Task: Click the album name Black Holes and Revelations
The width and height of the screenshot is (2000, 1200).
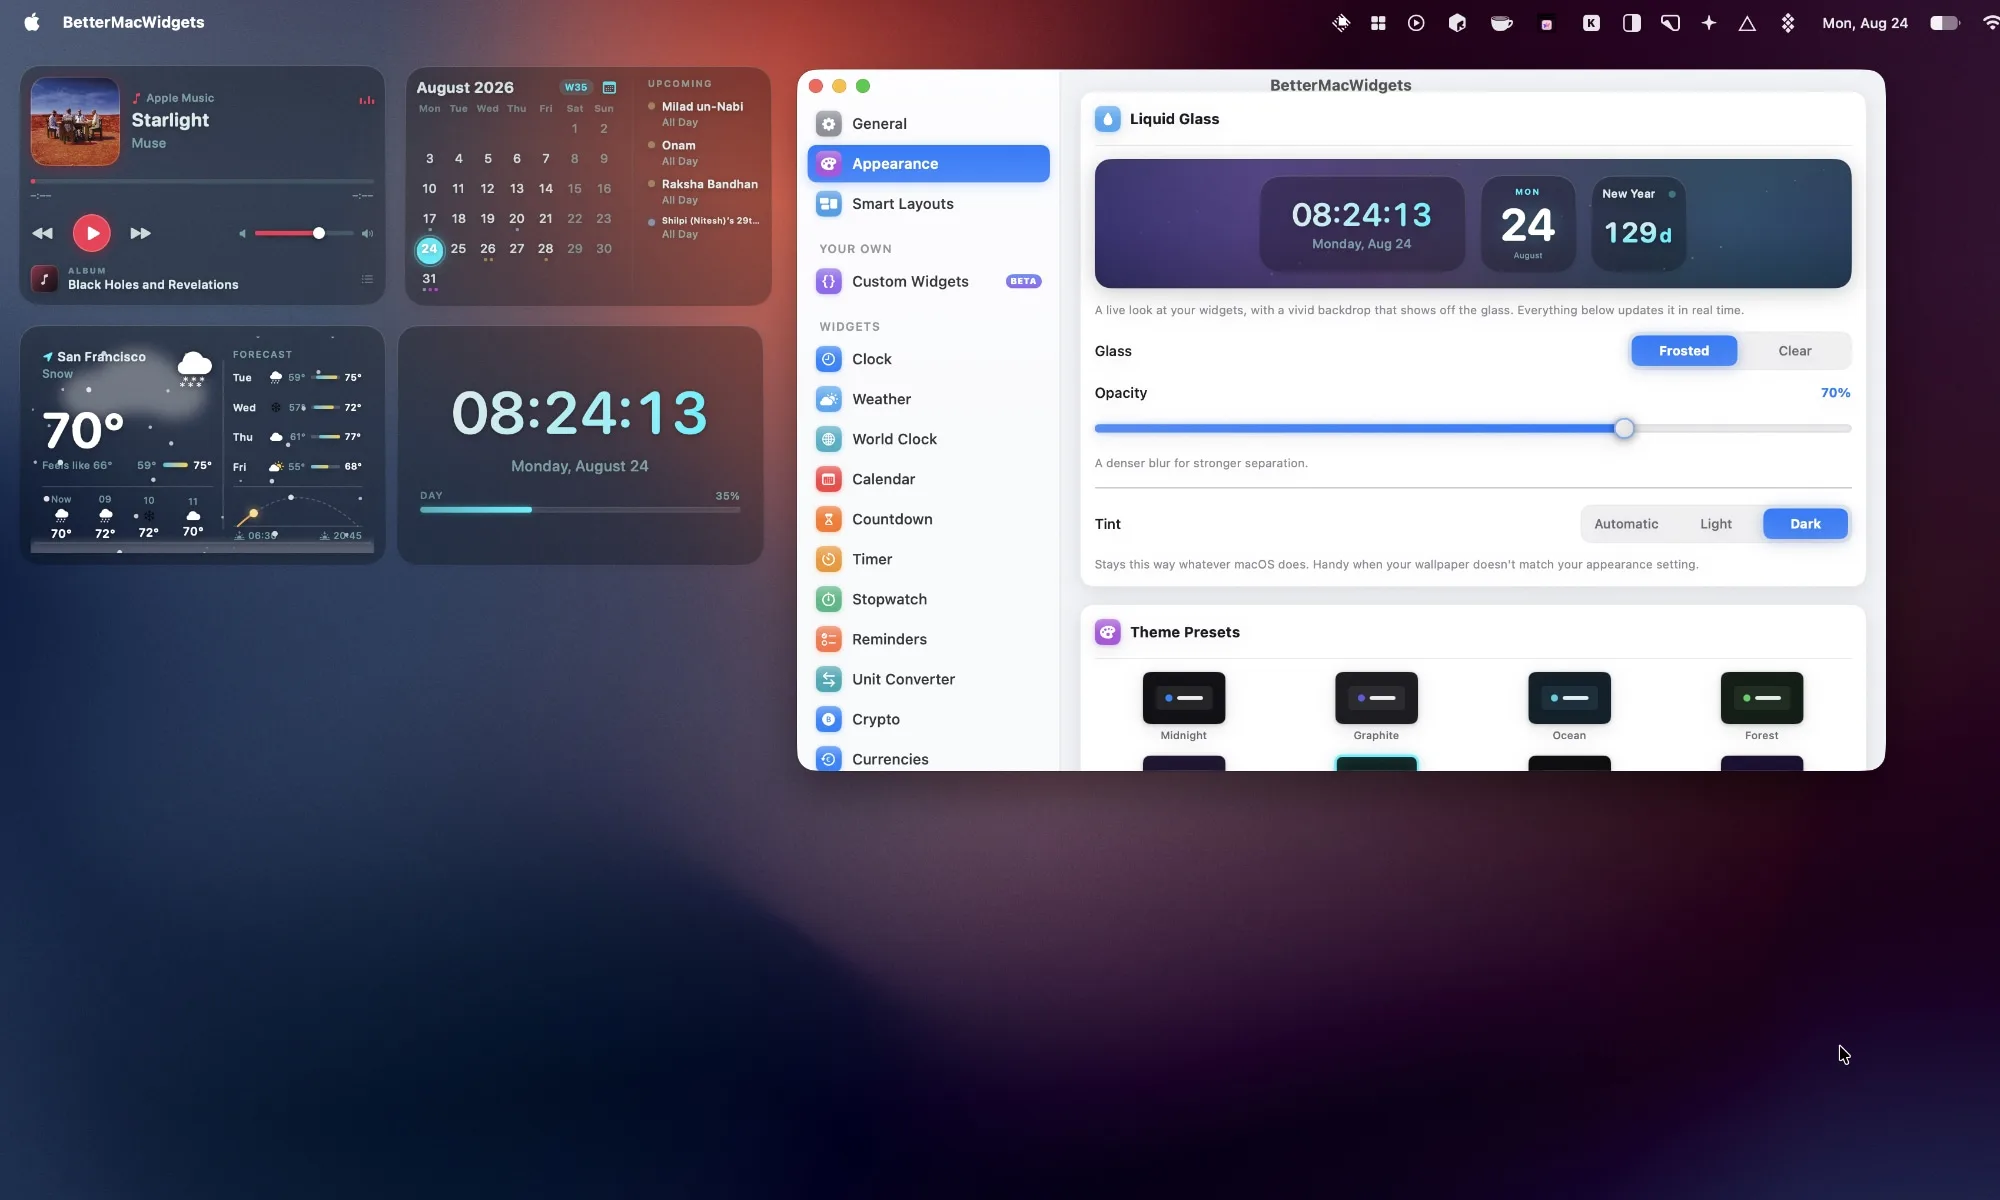Action: [153, 285]
